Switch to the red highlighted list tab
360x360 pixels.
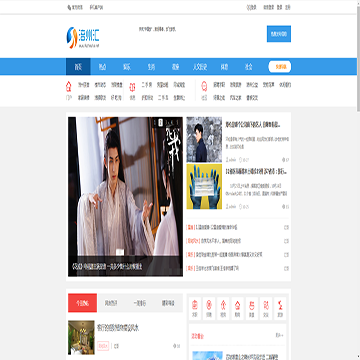point(82,303)
